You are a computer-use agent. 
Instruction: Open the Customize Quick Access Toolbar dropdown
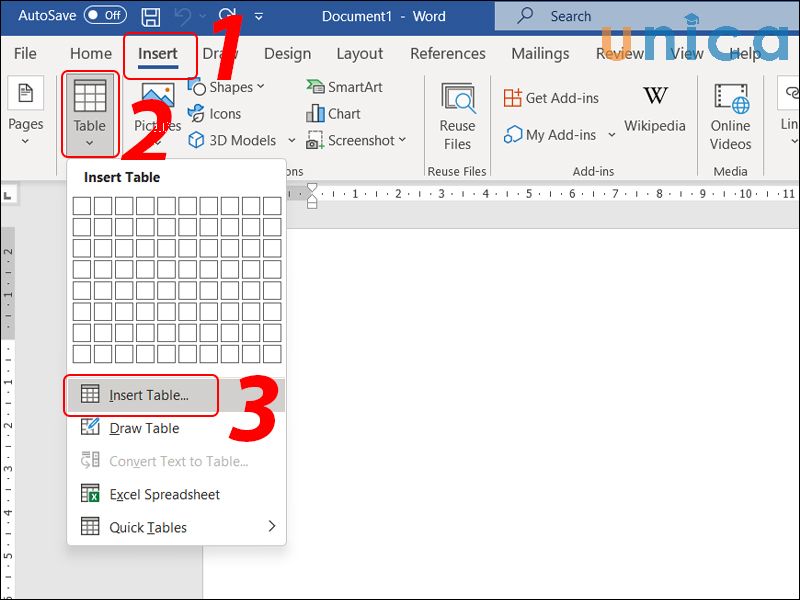pyautogui.click(x=259, y=17)
